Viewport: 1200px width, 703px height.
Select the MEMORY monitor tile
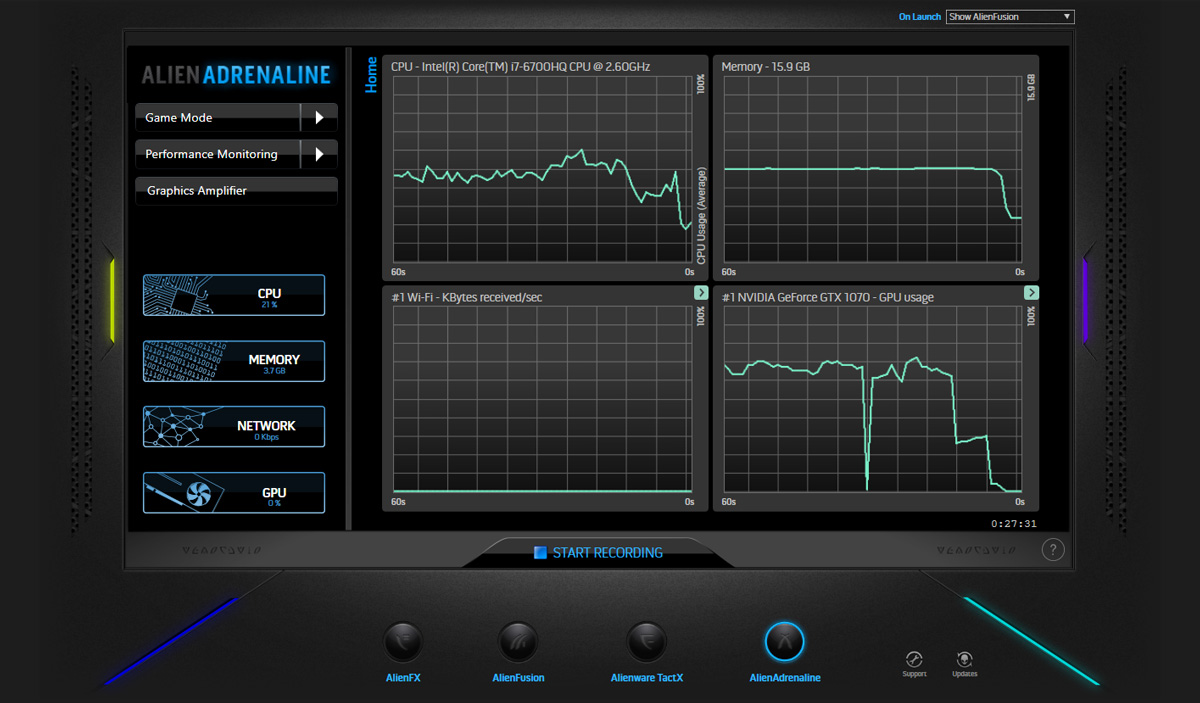click(234, 361)
